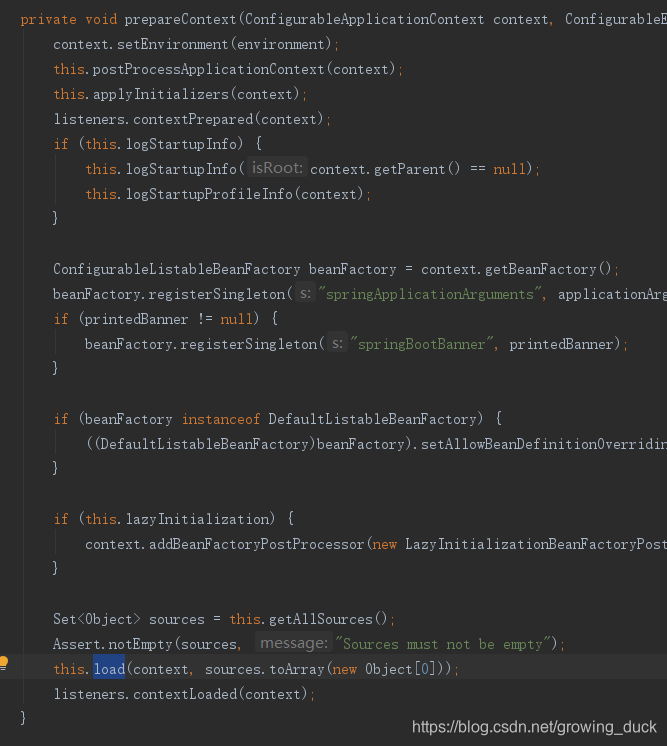Click toArray method call
The image size is (667, 746).
(x=297, y=669)
